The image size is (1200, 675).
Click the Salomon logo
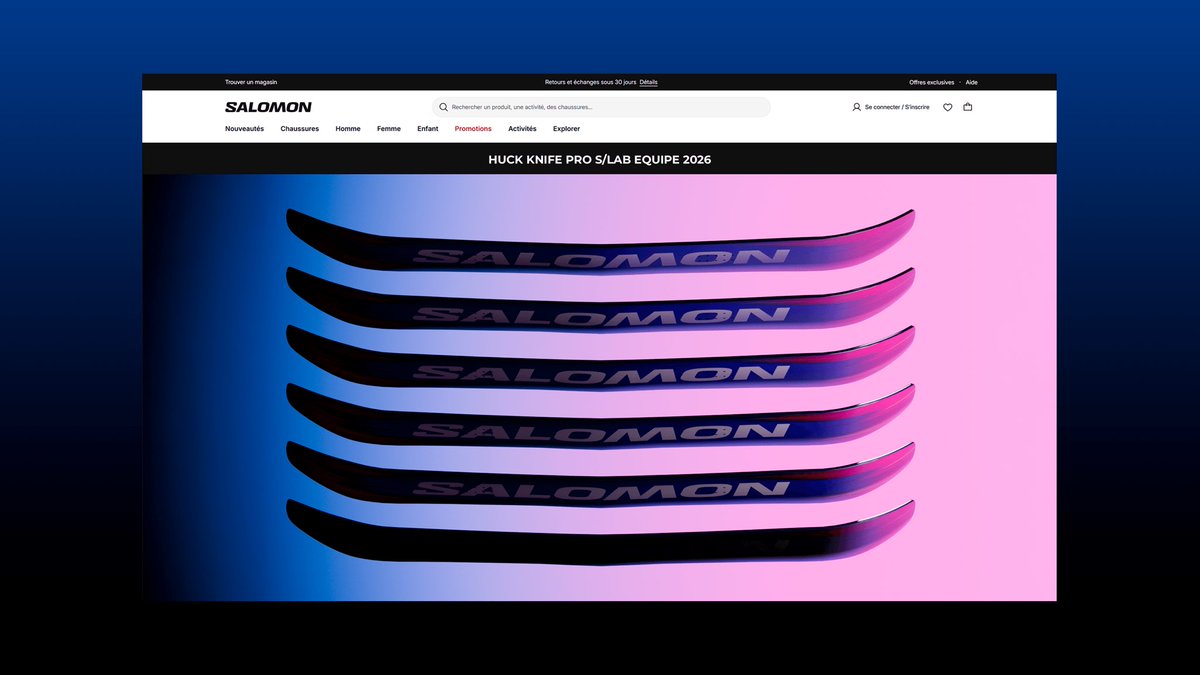coord(268,107)
